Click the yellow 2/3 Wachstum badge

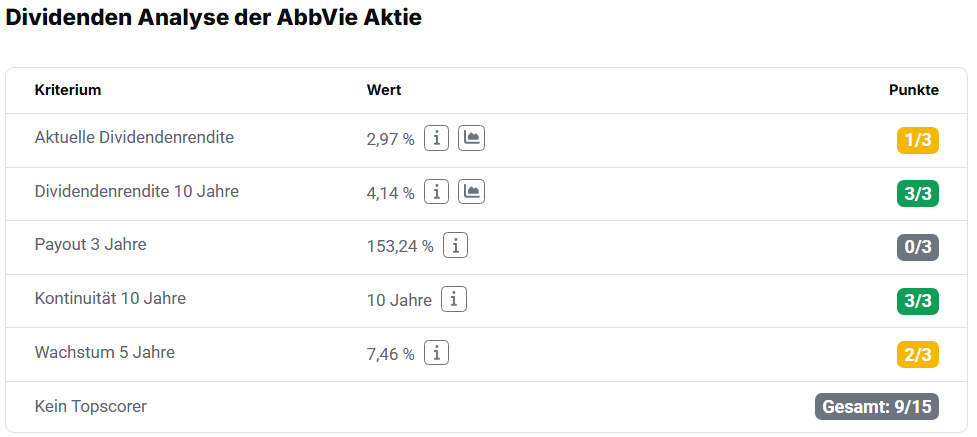[x=917, y=355]
